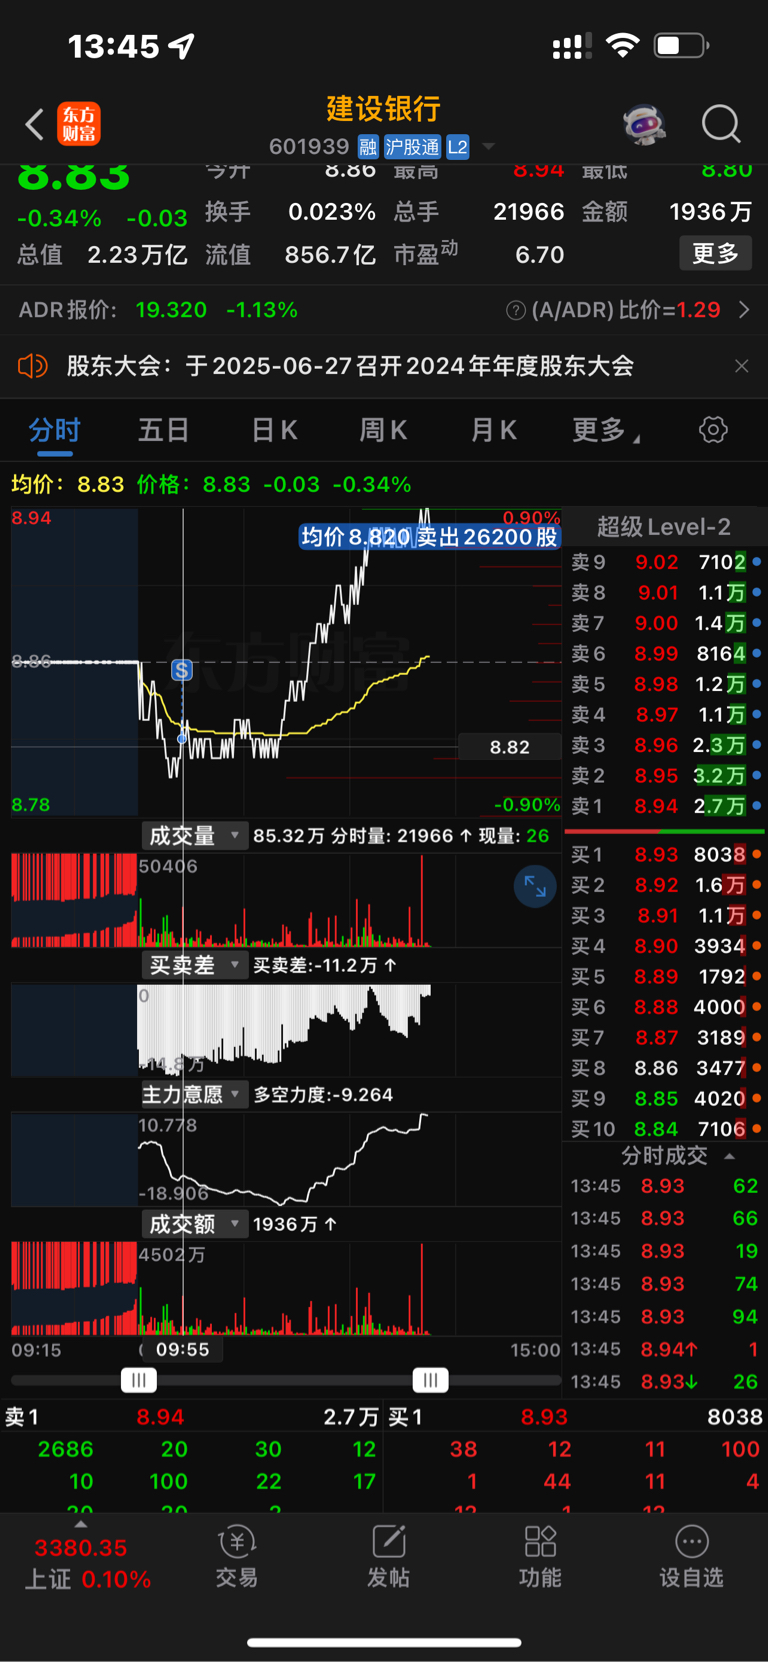Dismiss the shareholder meeting notice
The width and height of the screenshot is (768, 1662).
(741, 366)
